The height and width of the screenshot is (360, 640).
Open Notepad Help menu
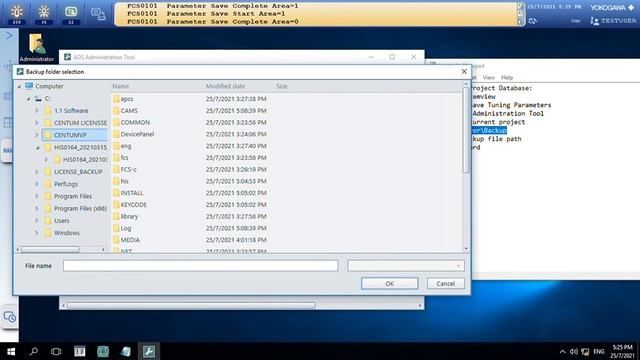pos(507,77)
